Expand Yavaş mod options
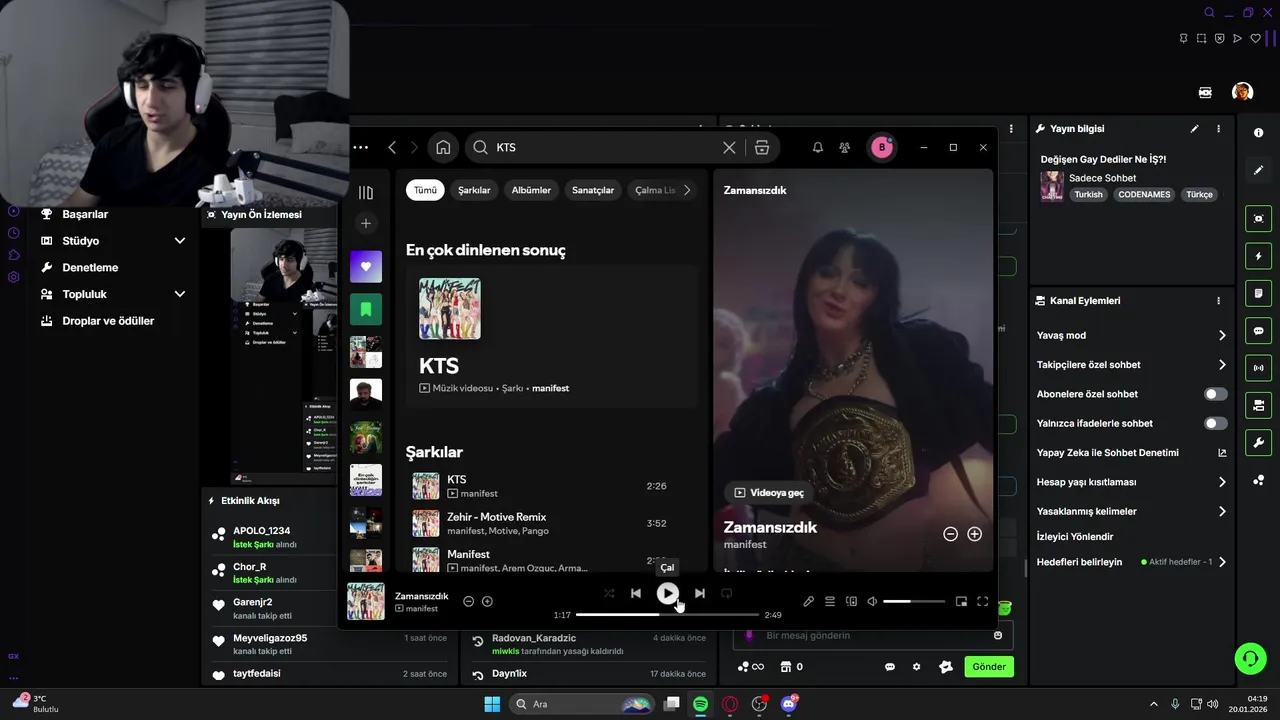Screen dimensions: 1280x720 click(1222, 335)
